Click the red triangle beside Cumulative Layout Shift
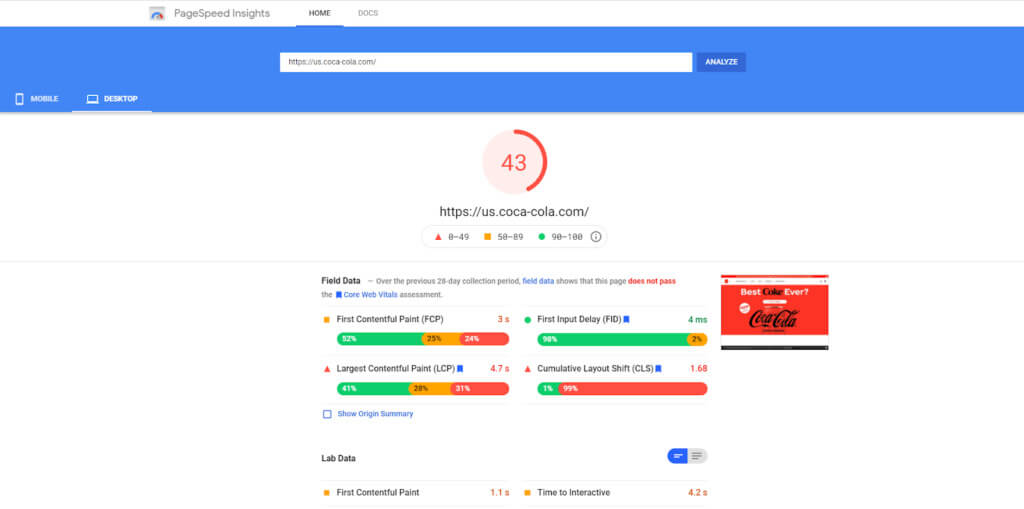 tap(528, 369)
